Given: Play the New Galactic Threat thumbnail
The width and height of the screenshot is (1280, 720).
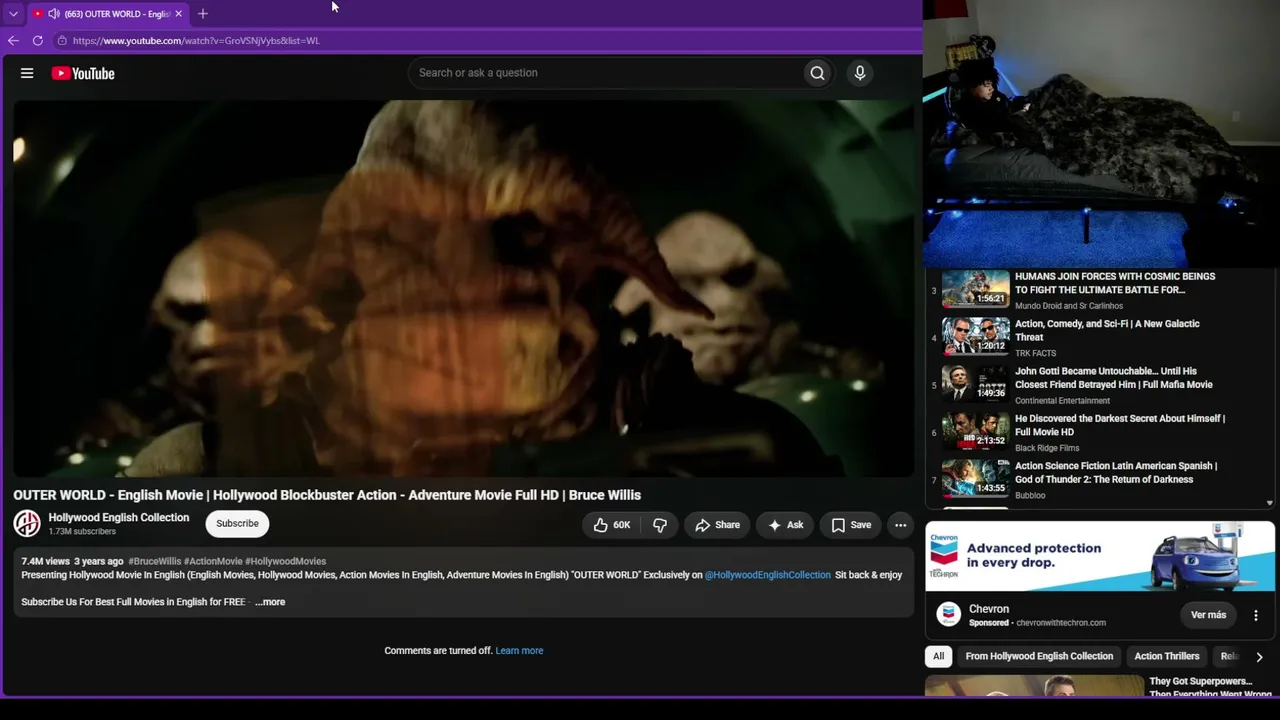Looking at the screenshot, I should (975, 336).
